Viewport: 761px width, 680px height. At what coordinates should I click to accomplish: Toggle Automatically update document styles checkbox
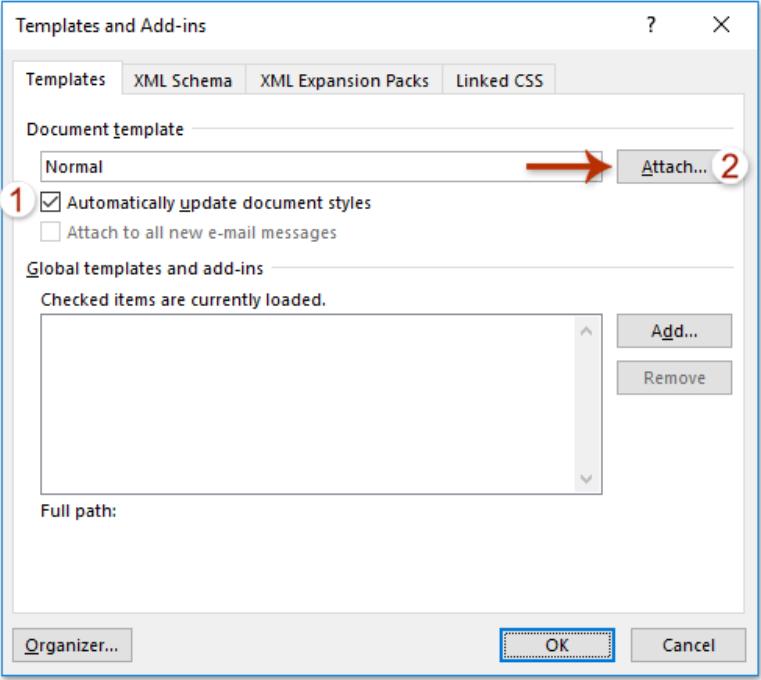pos(51,203)
